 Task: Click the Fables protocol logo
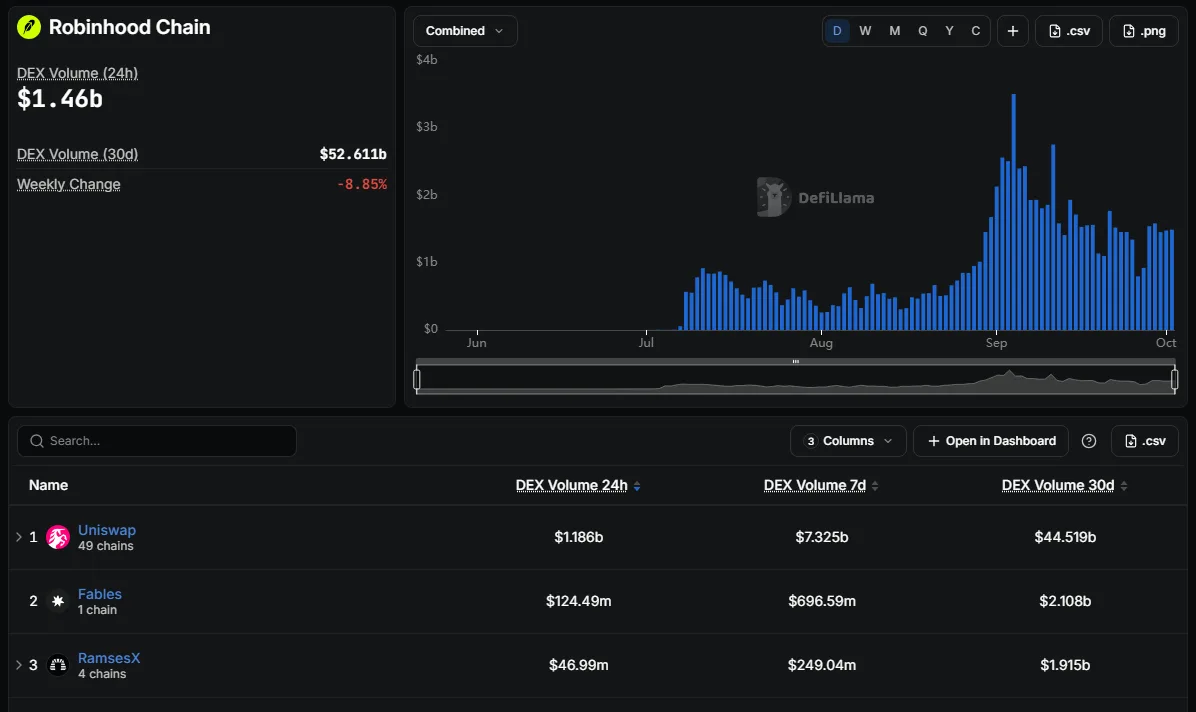point(58,601)
